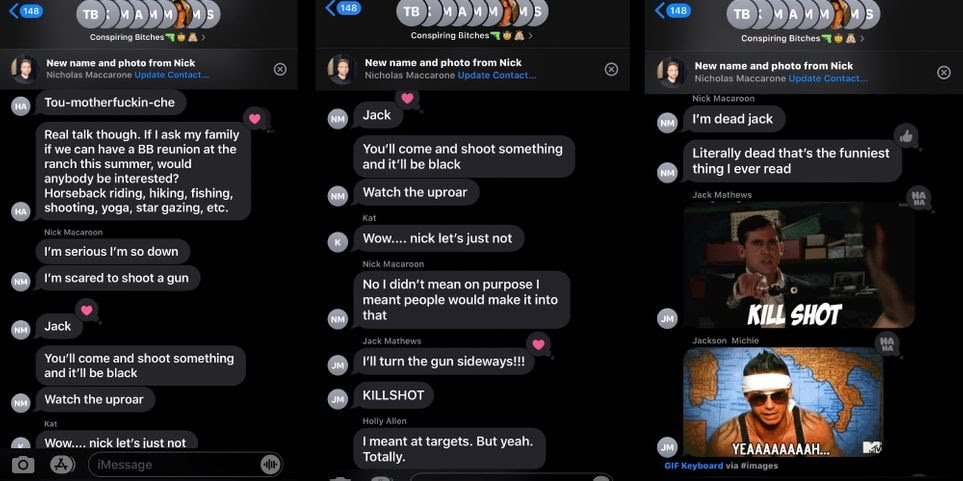Viewport: 963px width, 481px height.
Task: Open Update Contact link in right panel
Action: coord(828,78)
